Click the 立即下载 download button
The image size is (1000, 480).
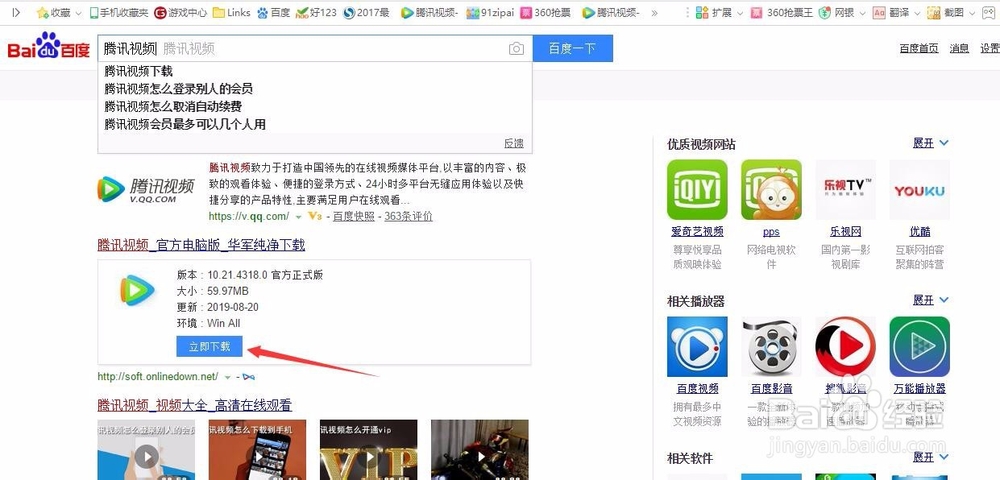(x=209, y=346)
